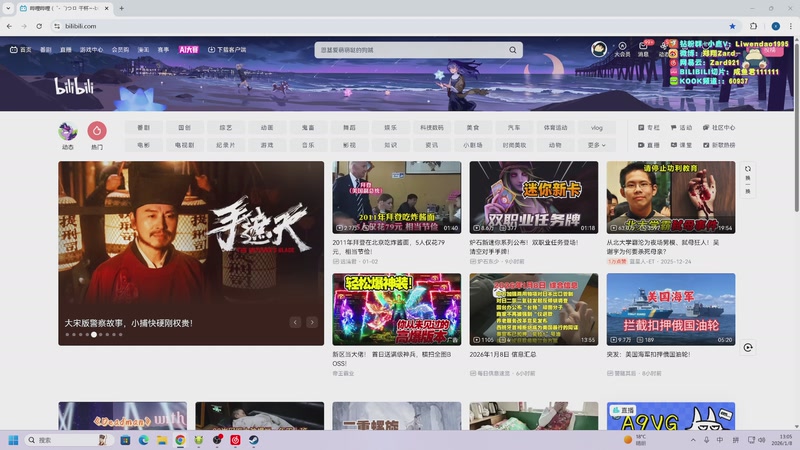Select the 科技数码 category chip

pyautogui.click(x=432, y=128)
